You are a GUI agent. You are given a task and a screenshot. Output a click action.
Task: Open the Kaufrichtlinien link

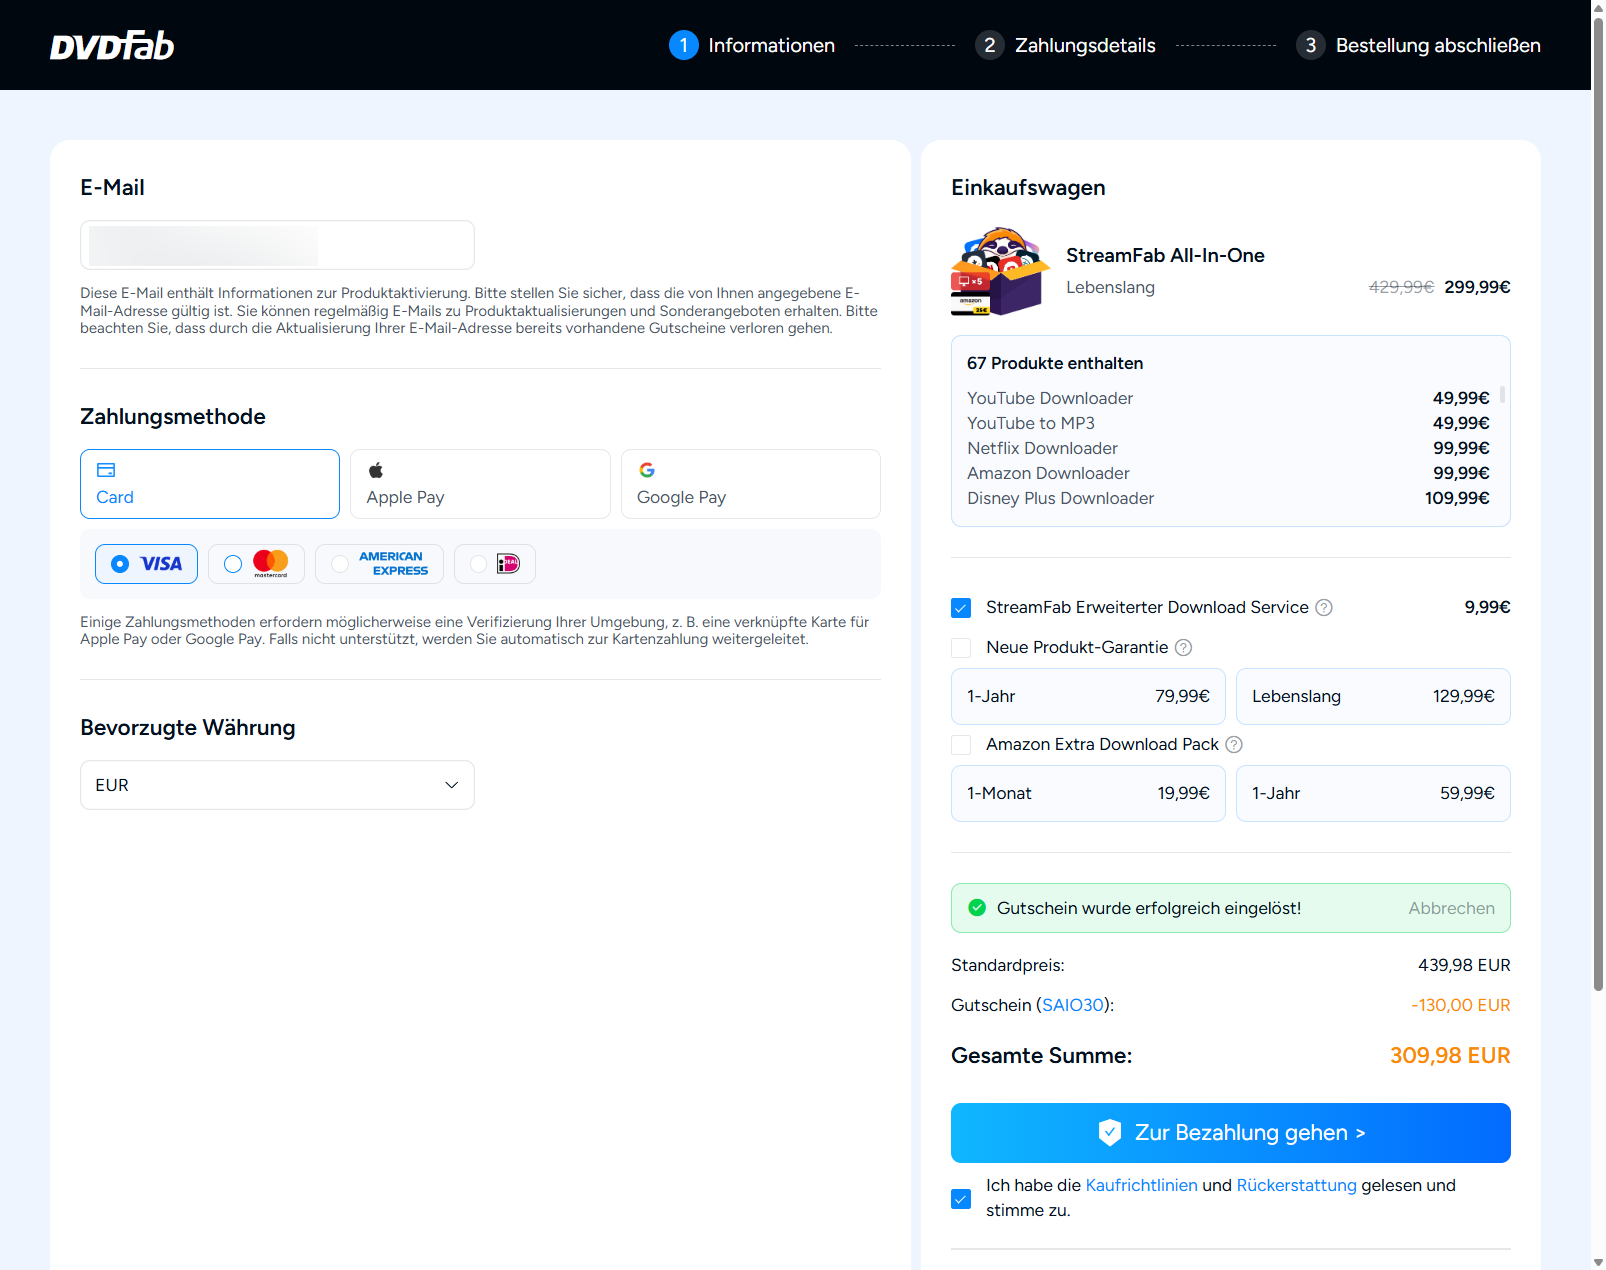click(x=1141, y=1185)
